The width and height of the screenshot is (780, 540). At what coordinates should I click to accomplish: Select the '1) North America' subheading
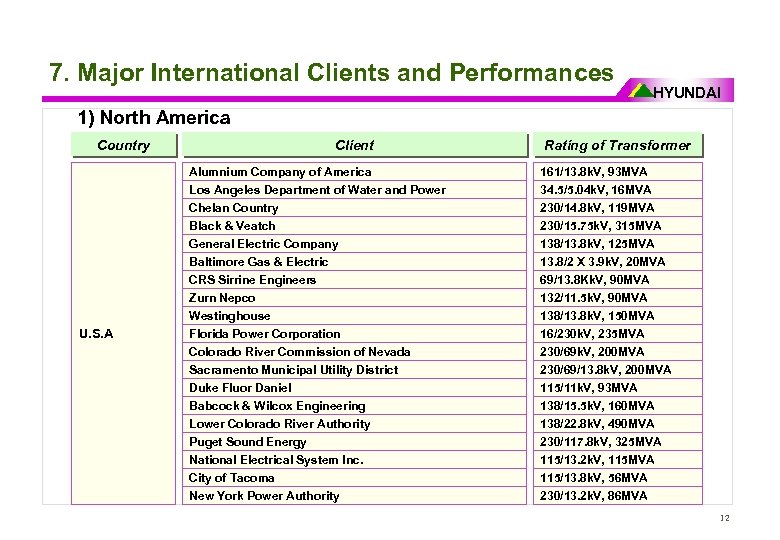[x=154, y=118]
